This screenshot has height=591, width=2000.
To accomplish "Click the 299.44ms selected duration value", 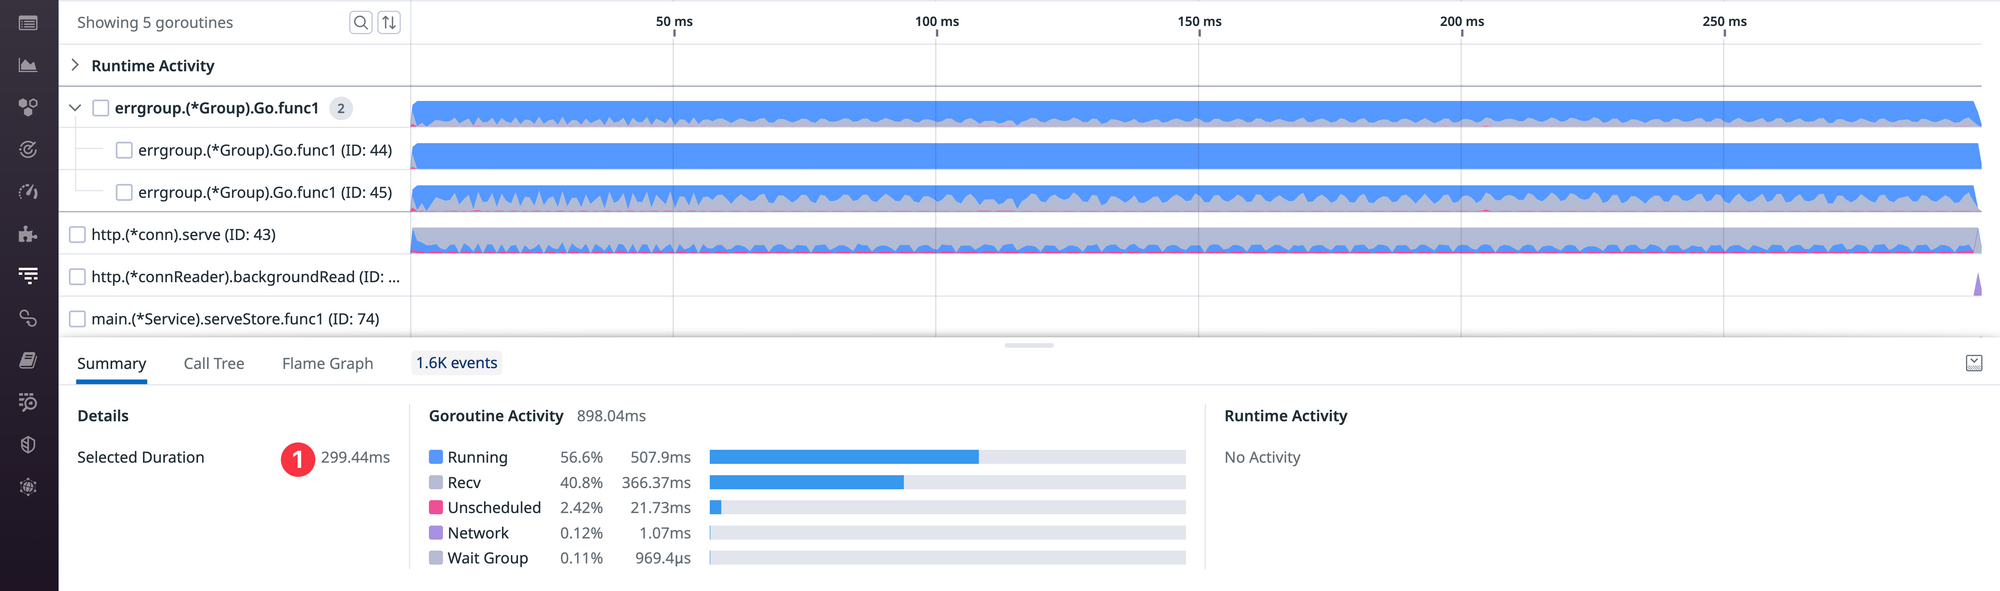I will pos(355,457).
